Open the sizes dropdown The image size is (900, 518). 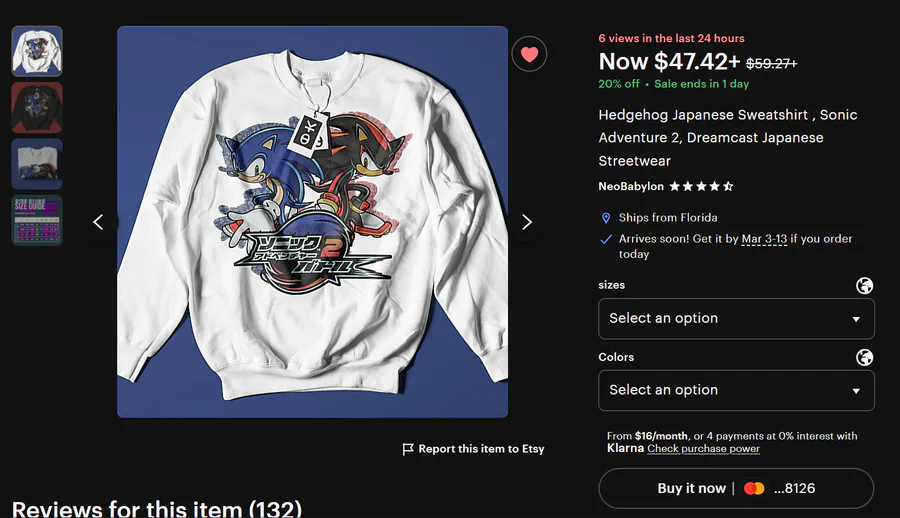pyautogui.click(x=736, y=319)
